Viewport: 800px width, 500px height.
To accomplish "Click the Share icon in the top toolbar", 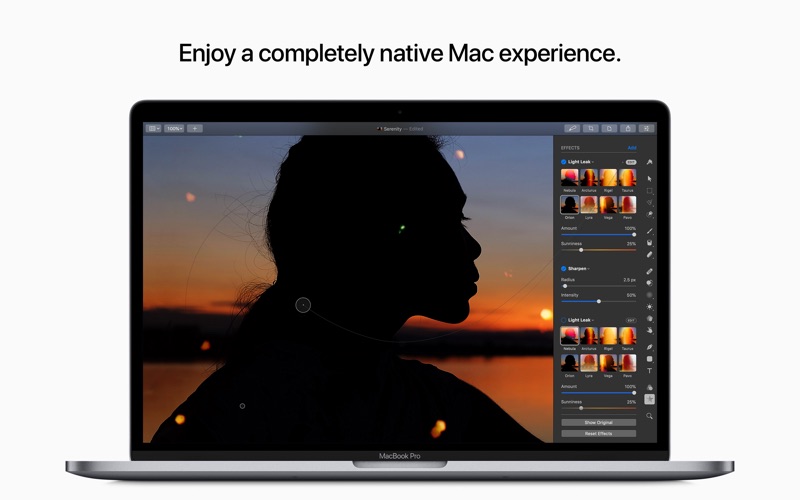I will 628,129.
